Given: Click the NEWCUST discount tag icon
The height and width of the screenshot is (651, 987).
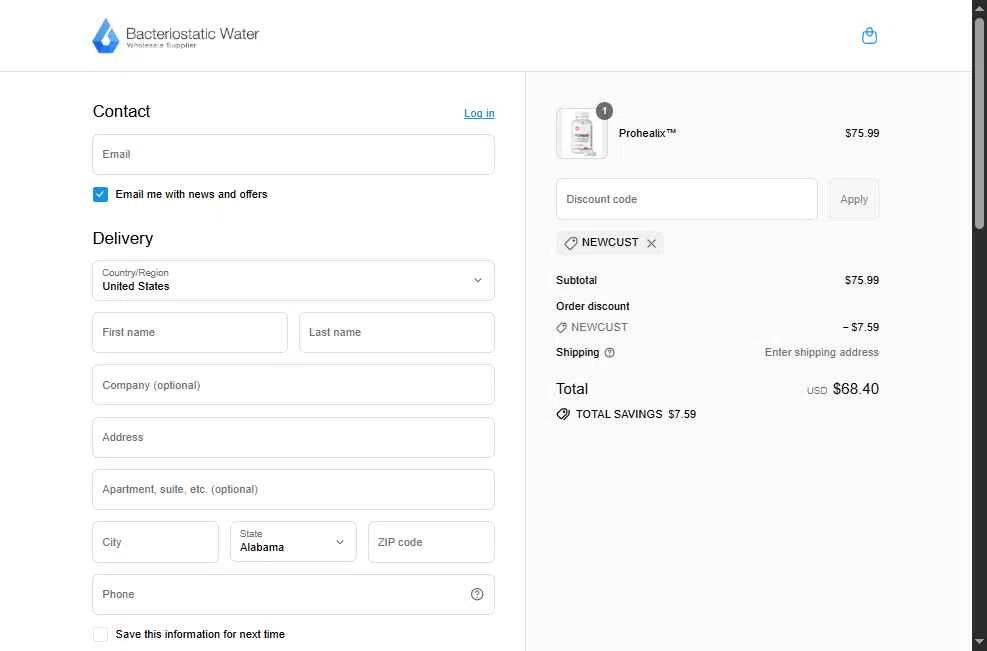Looking at the screenshot, I should [570, 243].
